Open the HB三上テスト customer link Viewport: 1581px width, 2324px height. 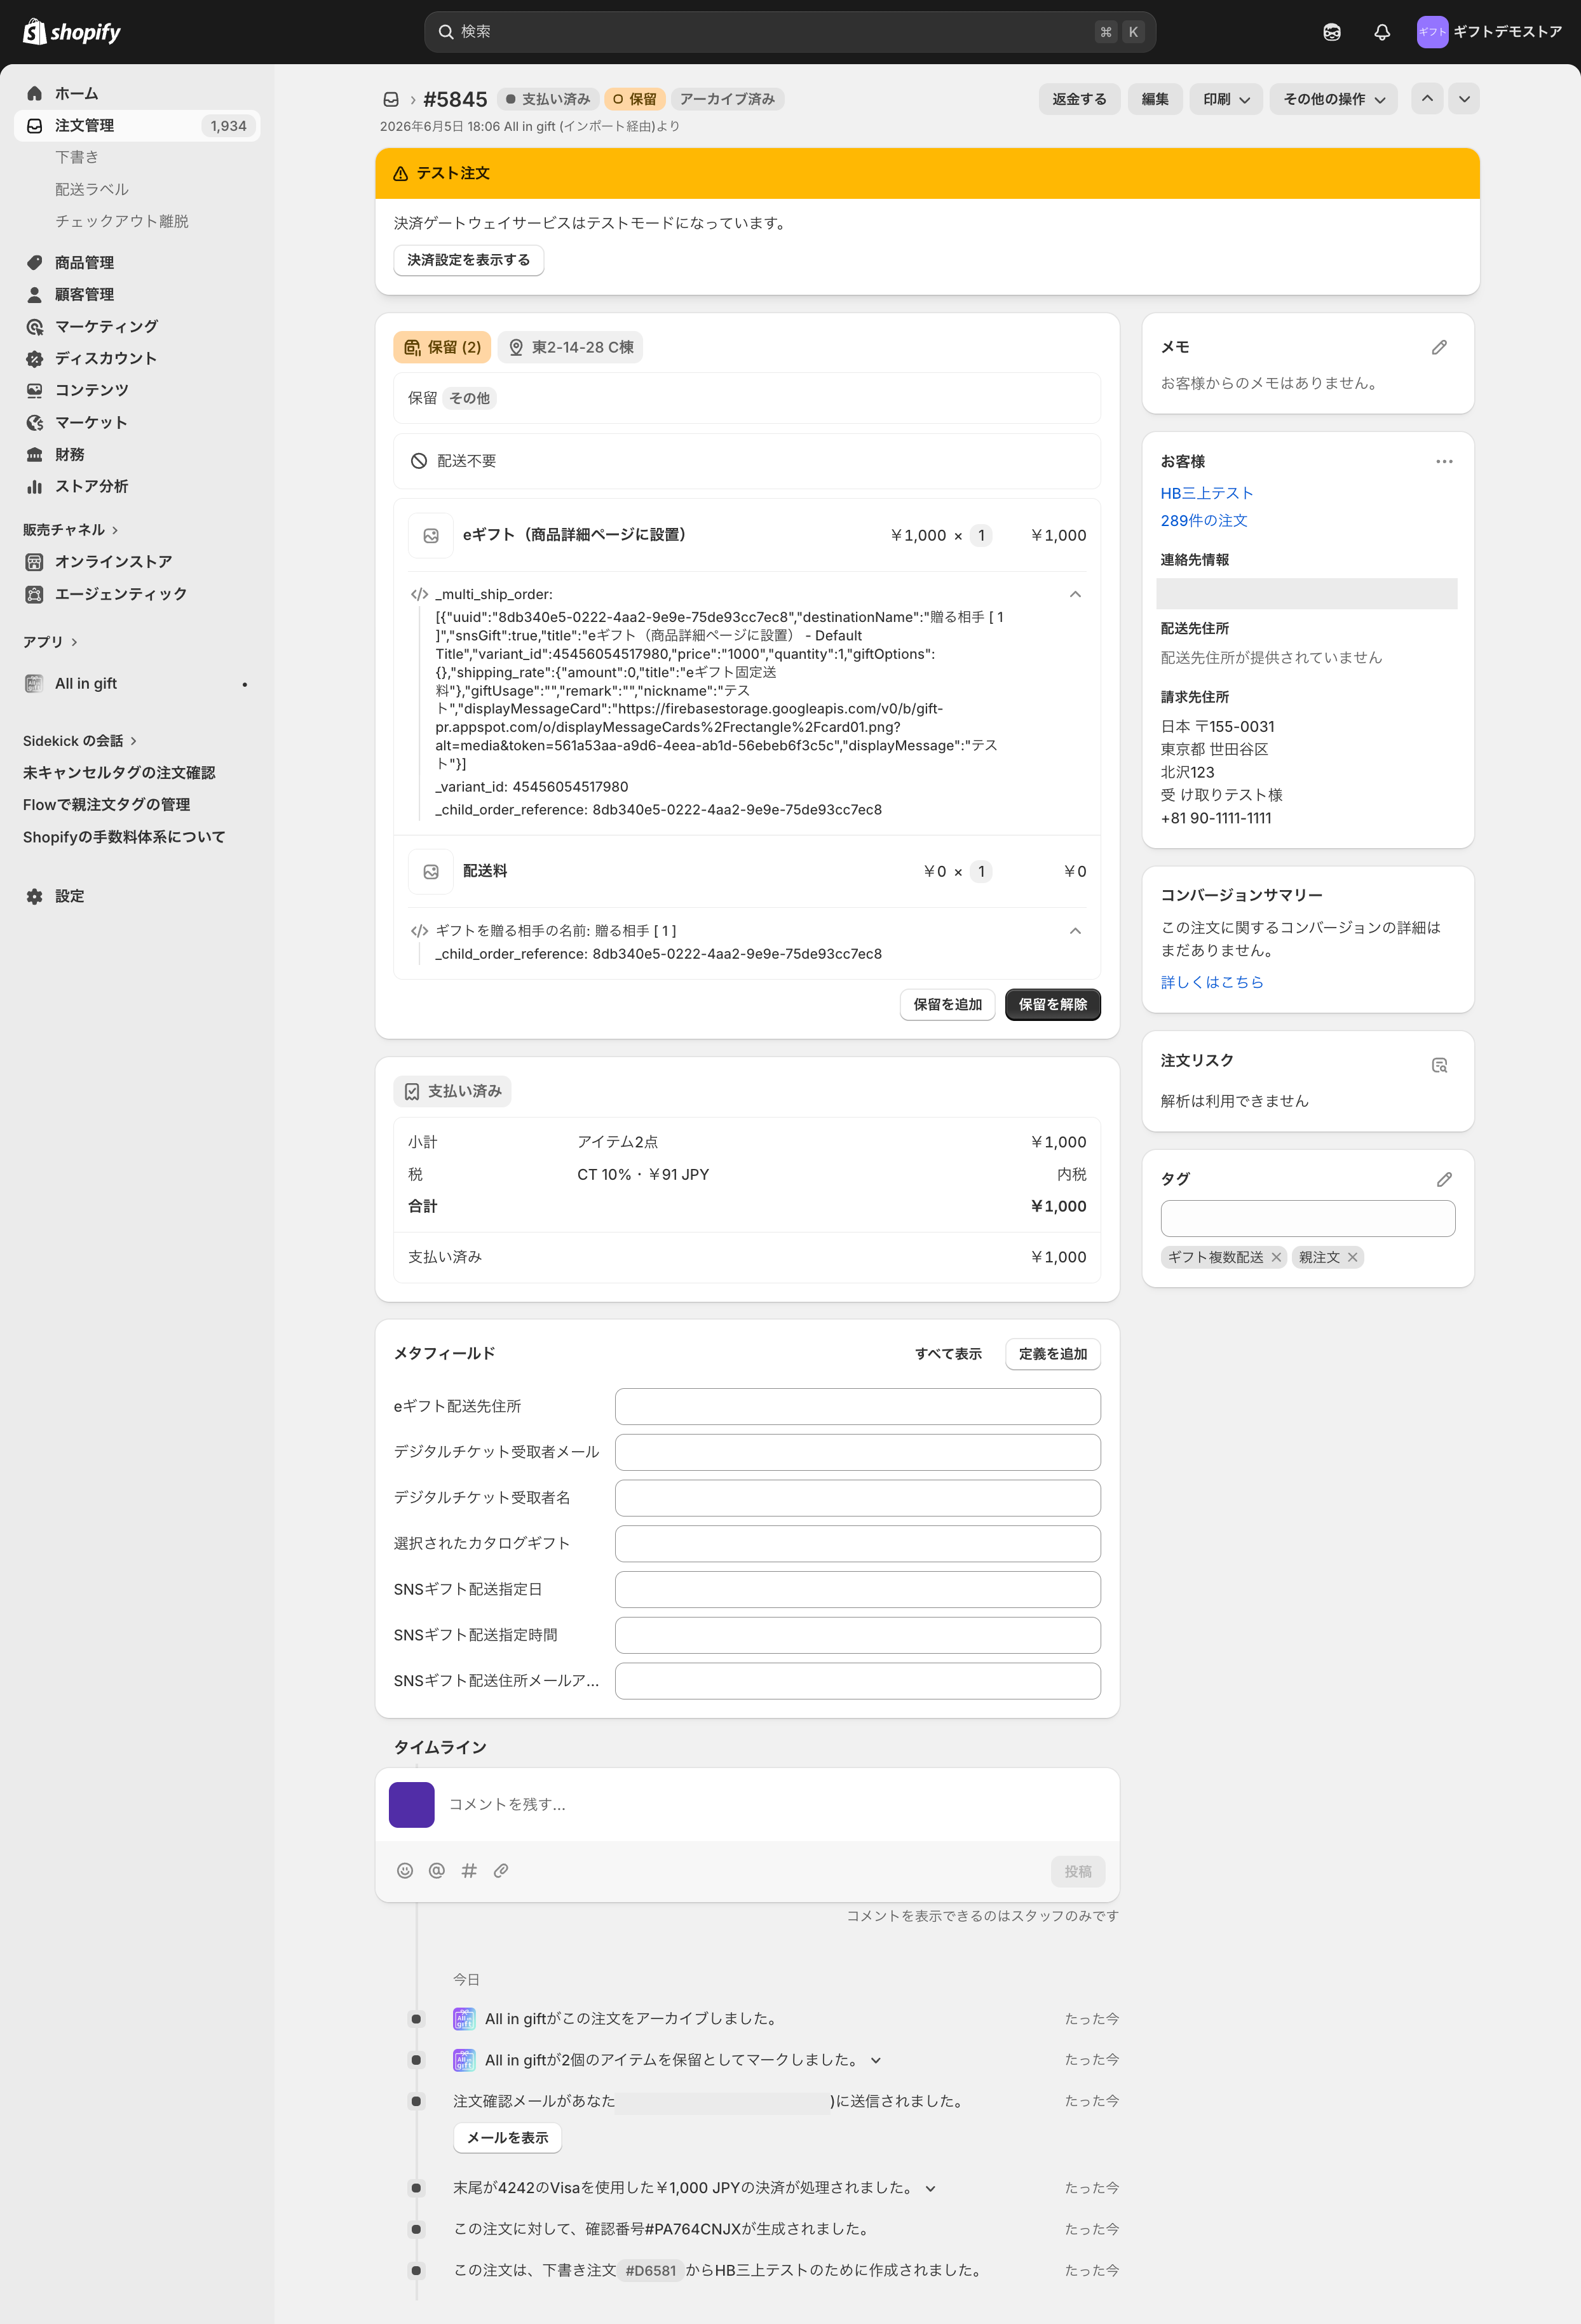pos(1206,493)
